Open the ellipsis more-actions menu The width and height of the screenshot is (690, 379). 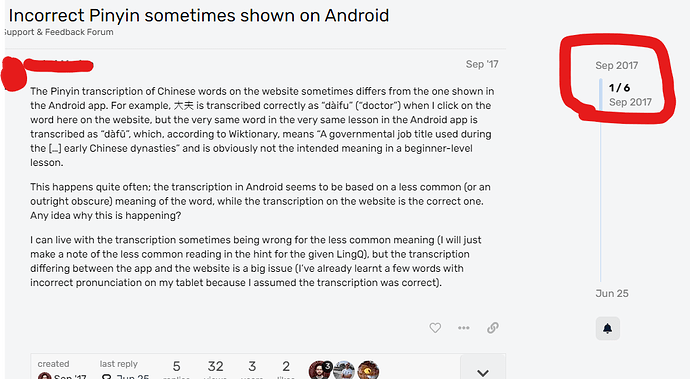tap(463, 328)
